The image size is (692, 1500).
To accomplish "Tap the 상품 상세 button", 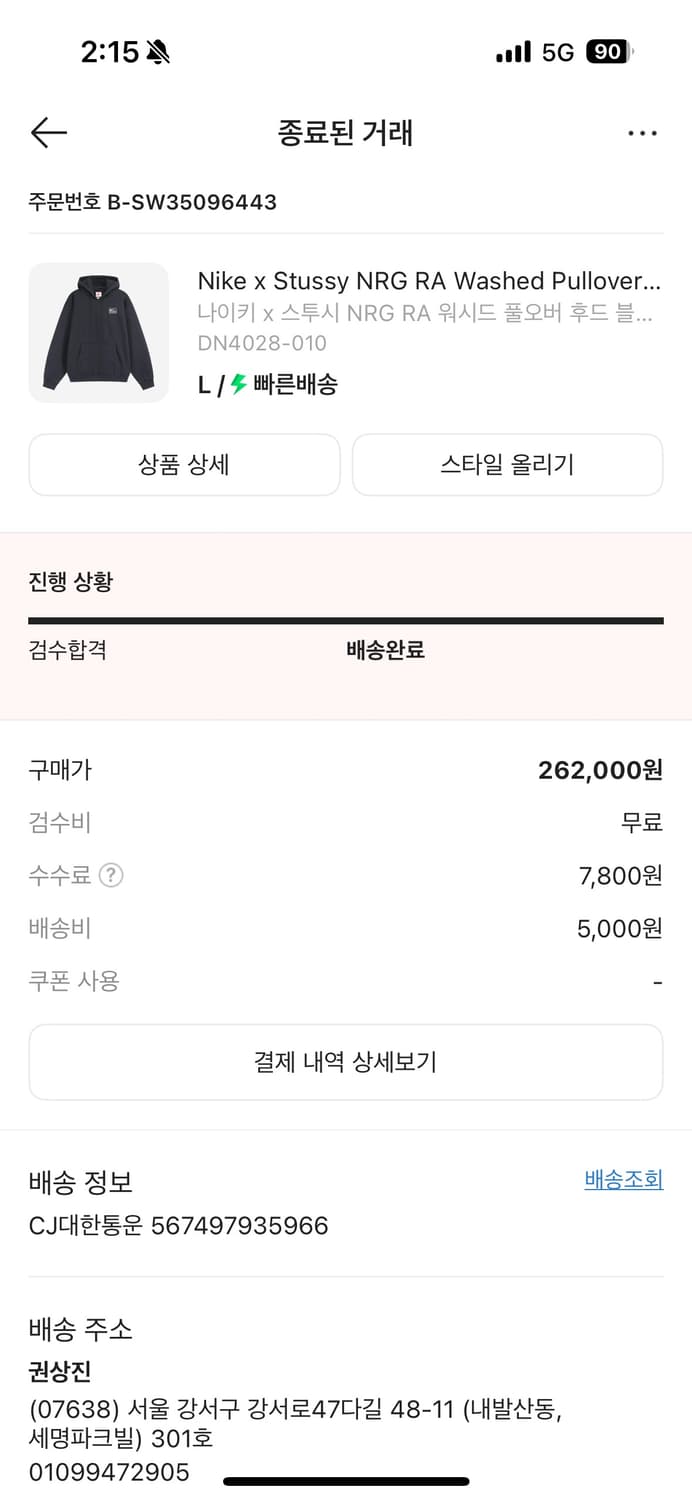I will [184, 465].
